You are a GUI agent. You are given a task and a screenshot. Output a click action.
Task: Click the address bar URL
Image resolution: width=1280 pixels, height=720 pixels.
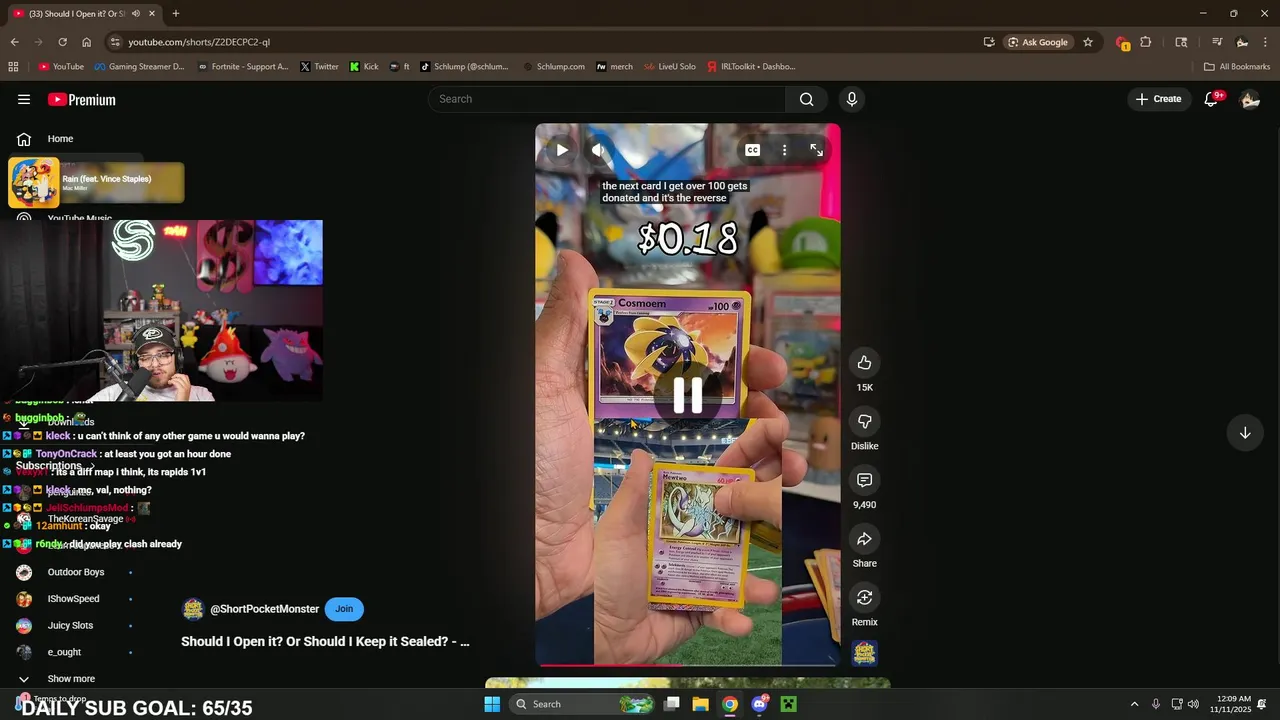coord(199,42)
